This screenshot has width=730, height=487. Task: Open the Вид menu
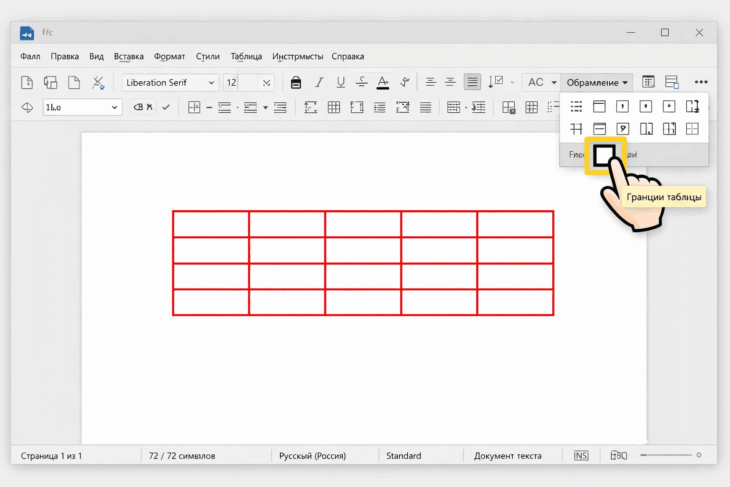pos(96,56)
